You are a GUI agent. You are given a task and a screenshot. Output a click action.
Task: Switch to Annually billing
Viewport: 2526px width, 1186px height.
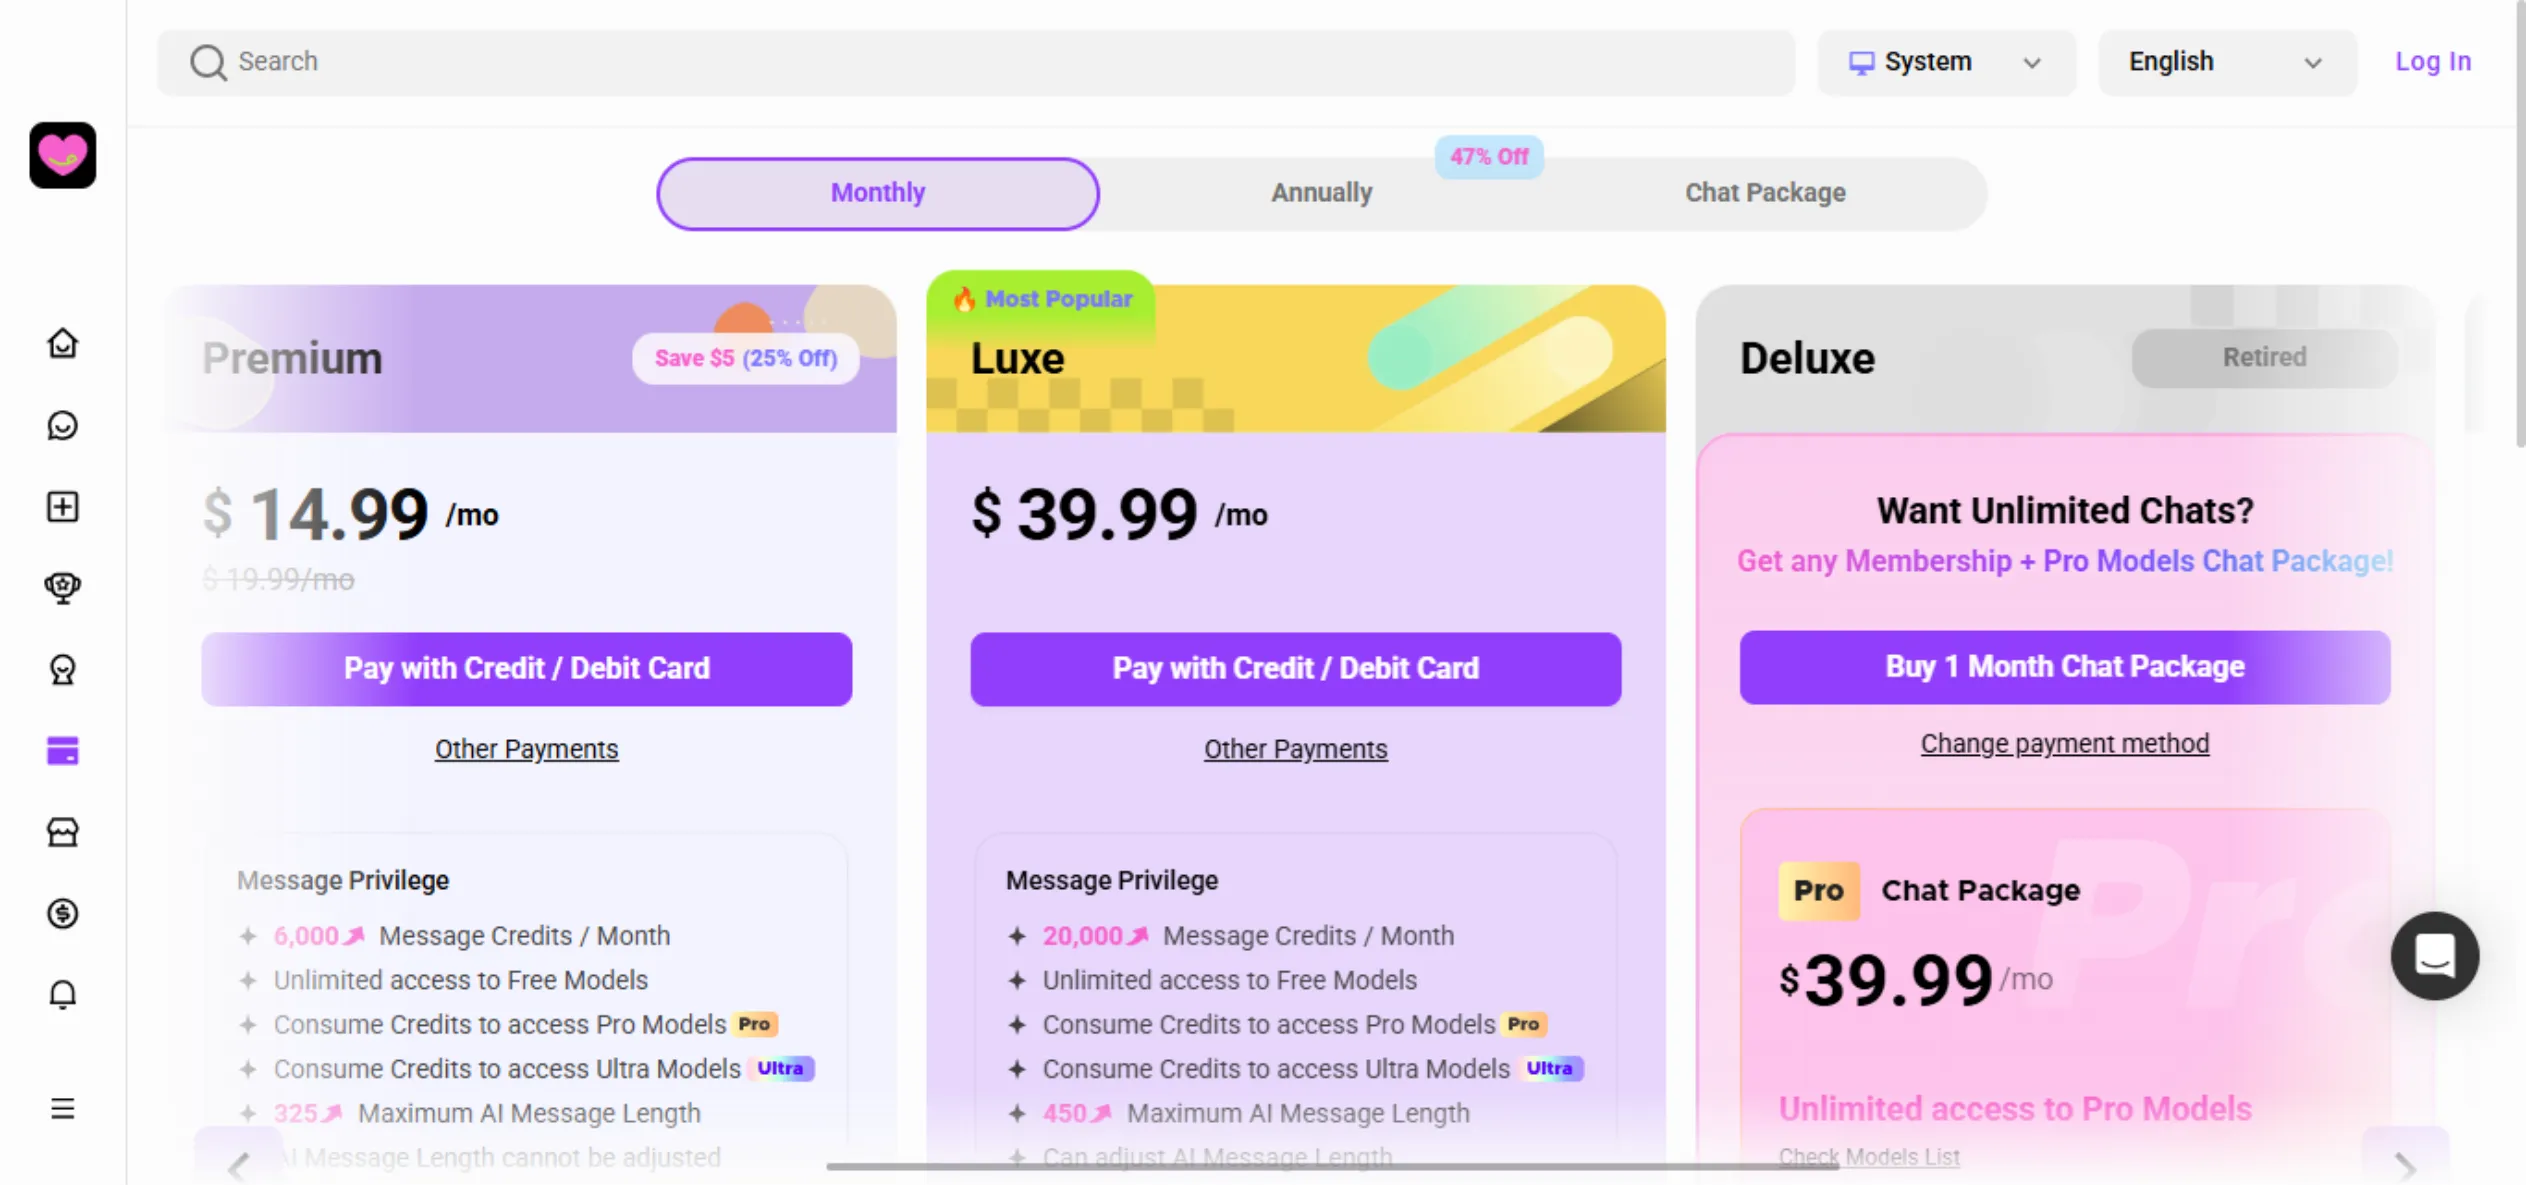coord(1321,193)
